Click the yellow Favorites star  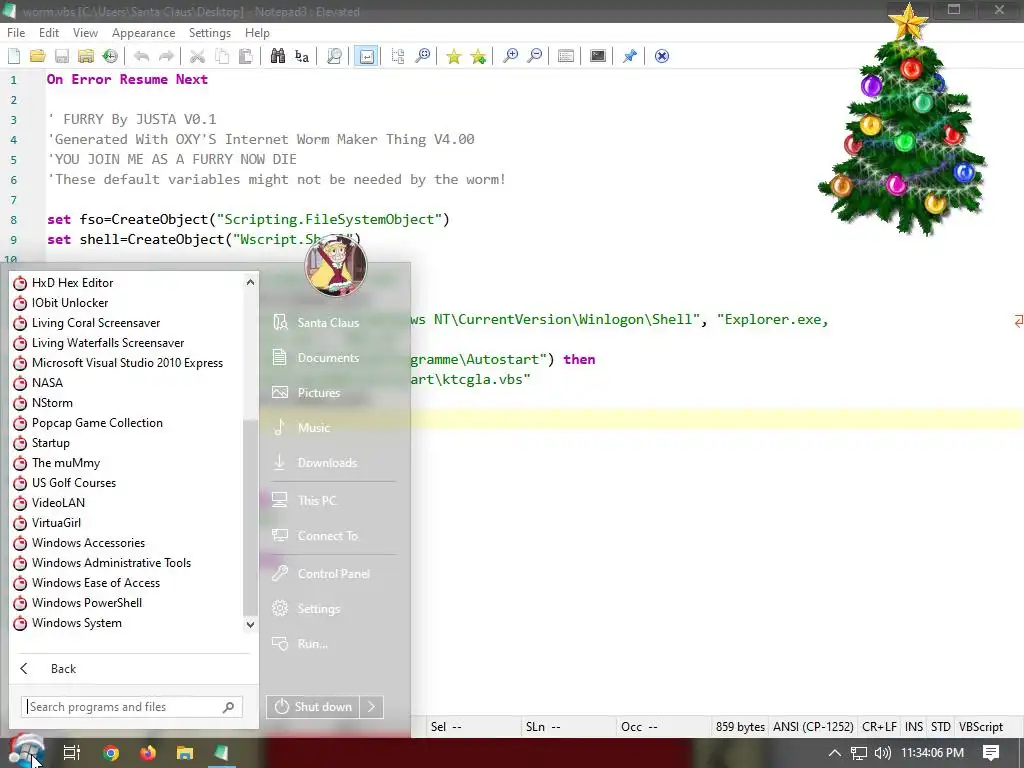pos(453,56)
